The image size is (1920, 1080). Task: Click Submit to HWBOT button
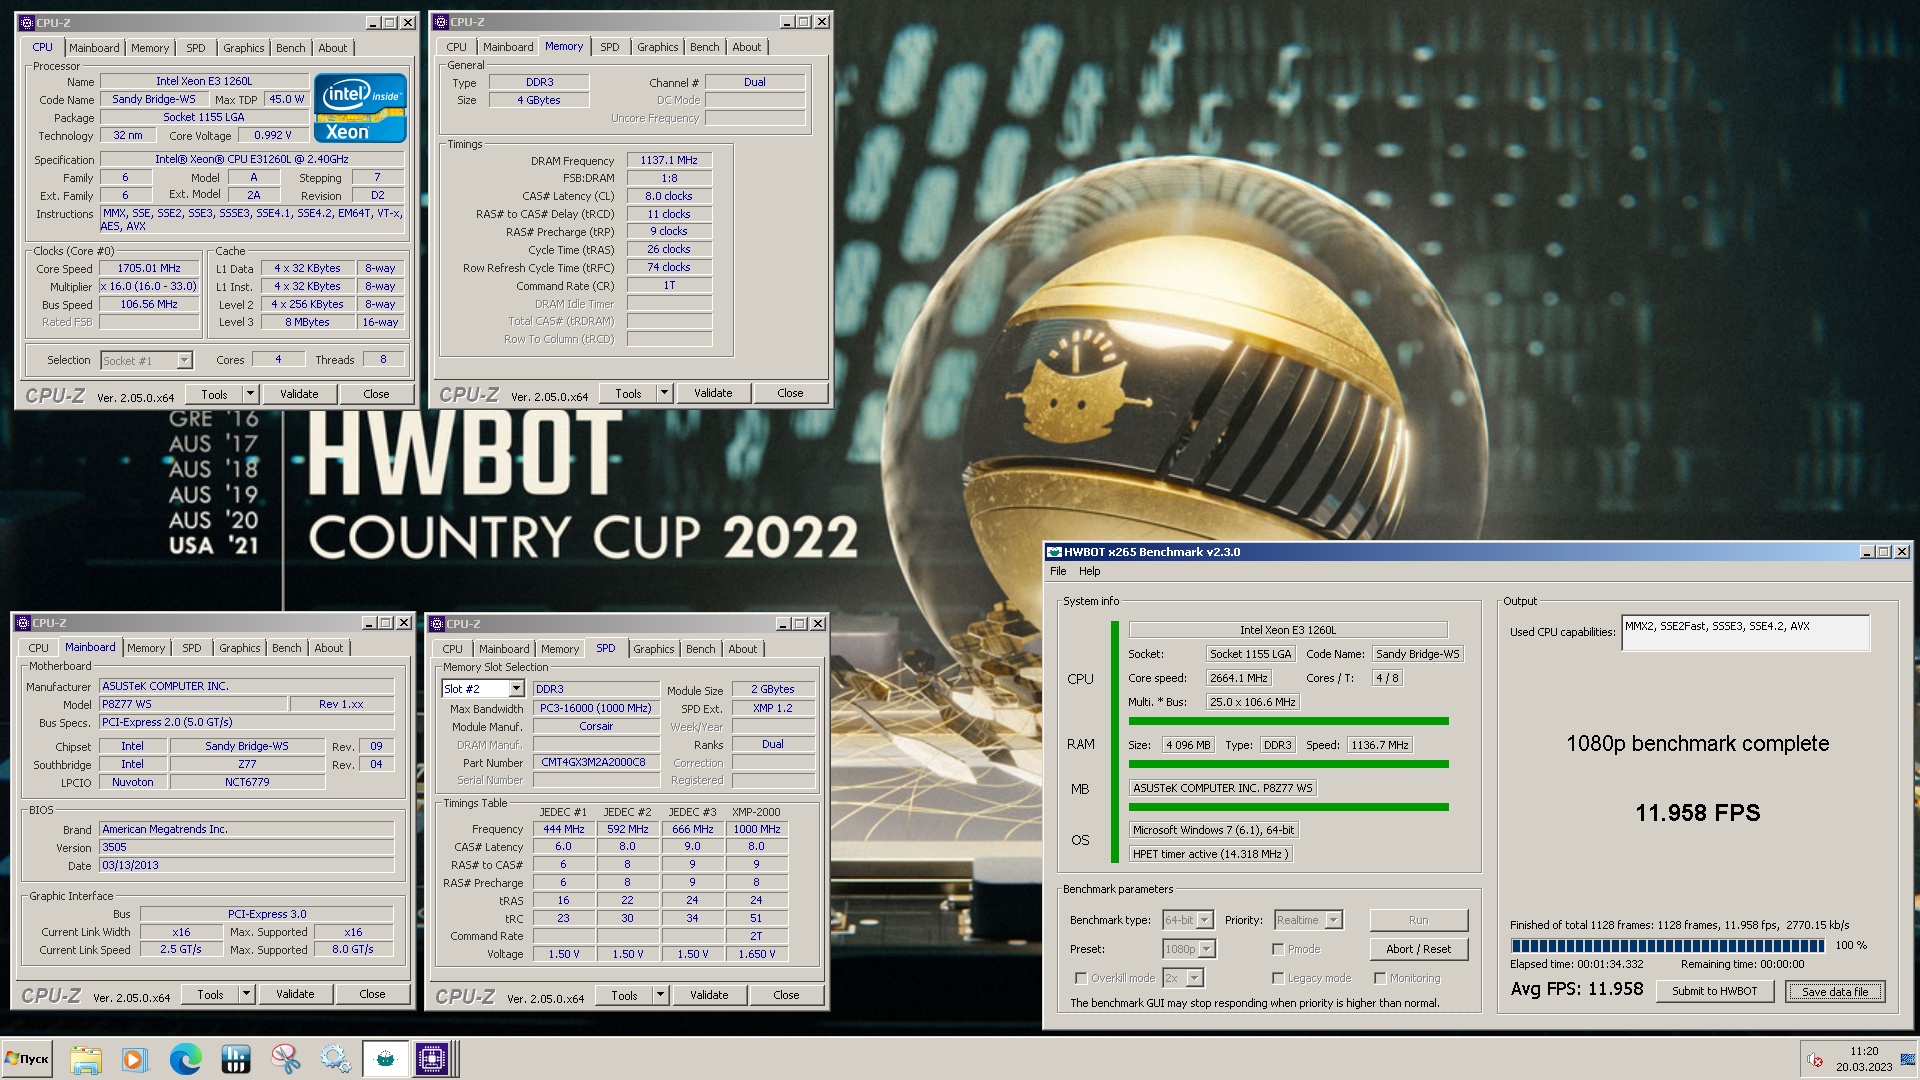tap(1714, 991)
